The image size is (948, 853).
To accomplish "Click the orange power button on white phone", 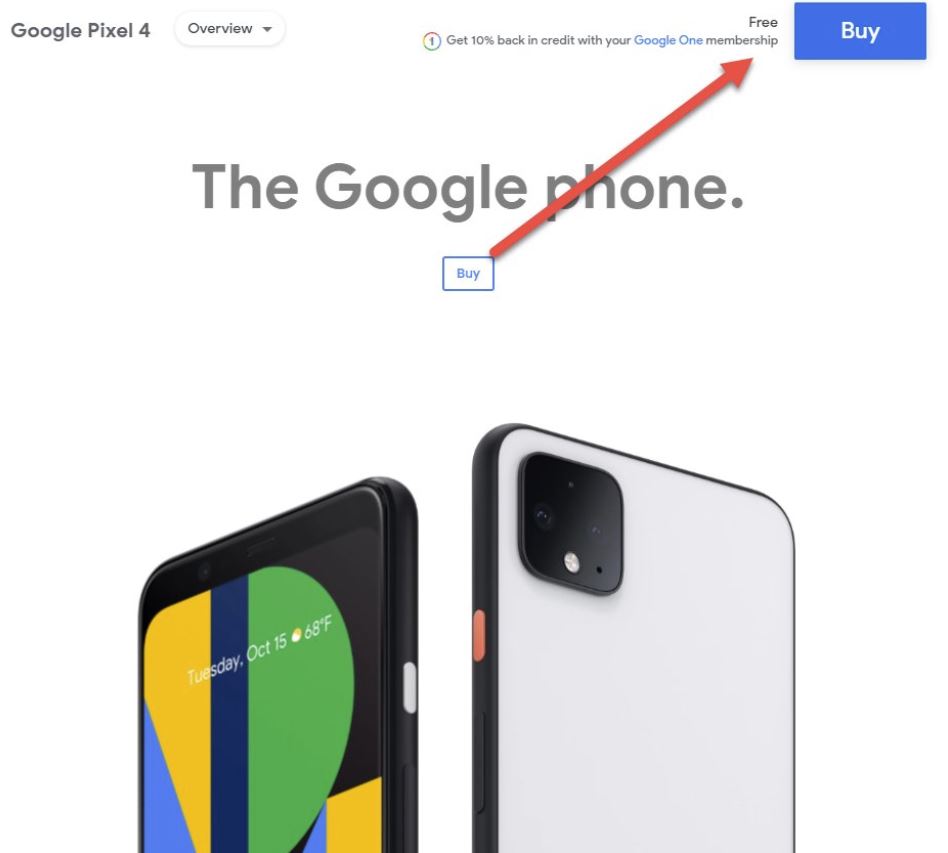I will (478, 635).
